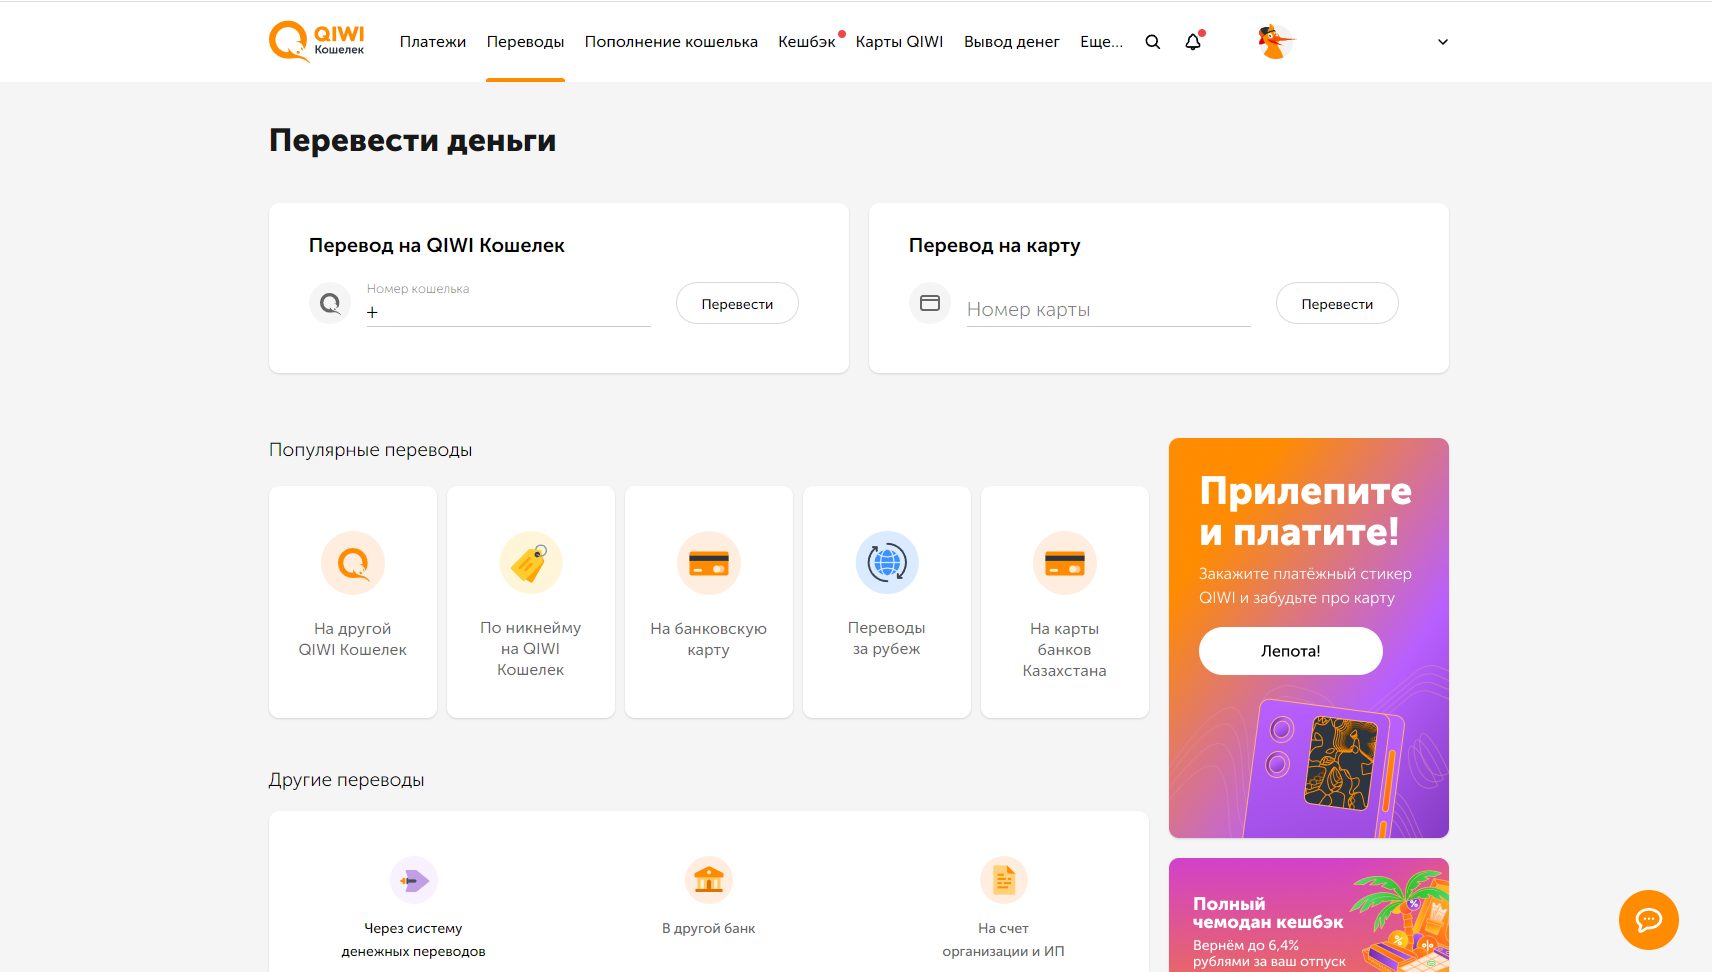Click Перевести in QIWI Кошелек card
The width and height of the screenshot is (1712, 972).
(737, 303)
